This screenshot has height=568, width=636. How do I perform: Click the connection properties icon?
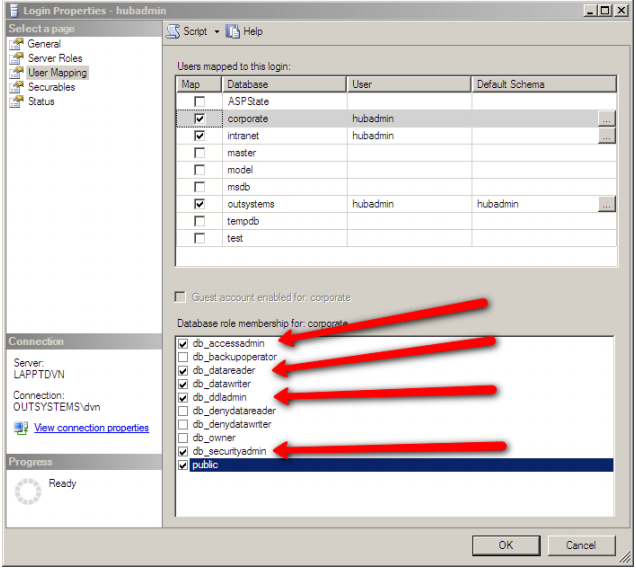pos(21,428)
